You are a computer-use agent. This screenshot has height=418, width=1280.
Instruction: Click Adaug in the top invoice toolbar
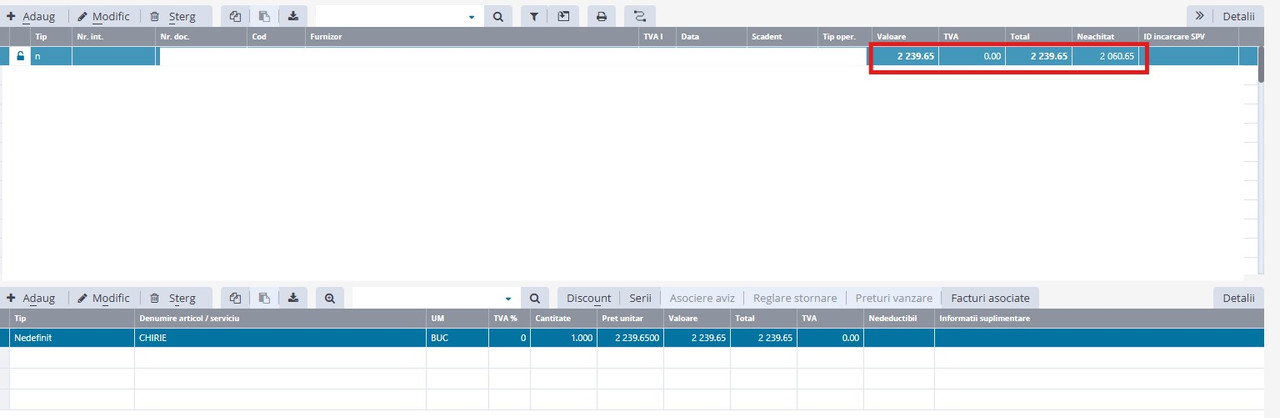[x=31, y=16]
